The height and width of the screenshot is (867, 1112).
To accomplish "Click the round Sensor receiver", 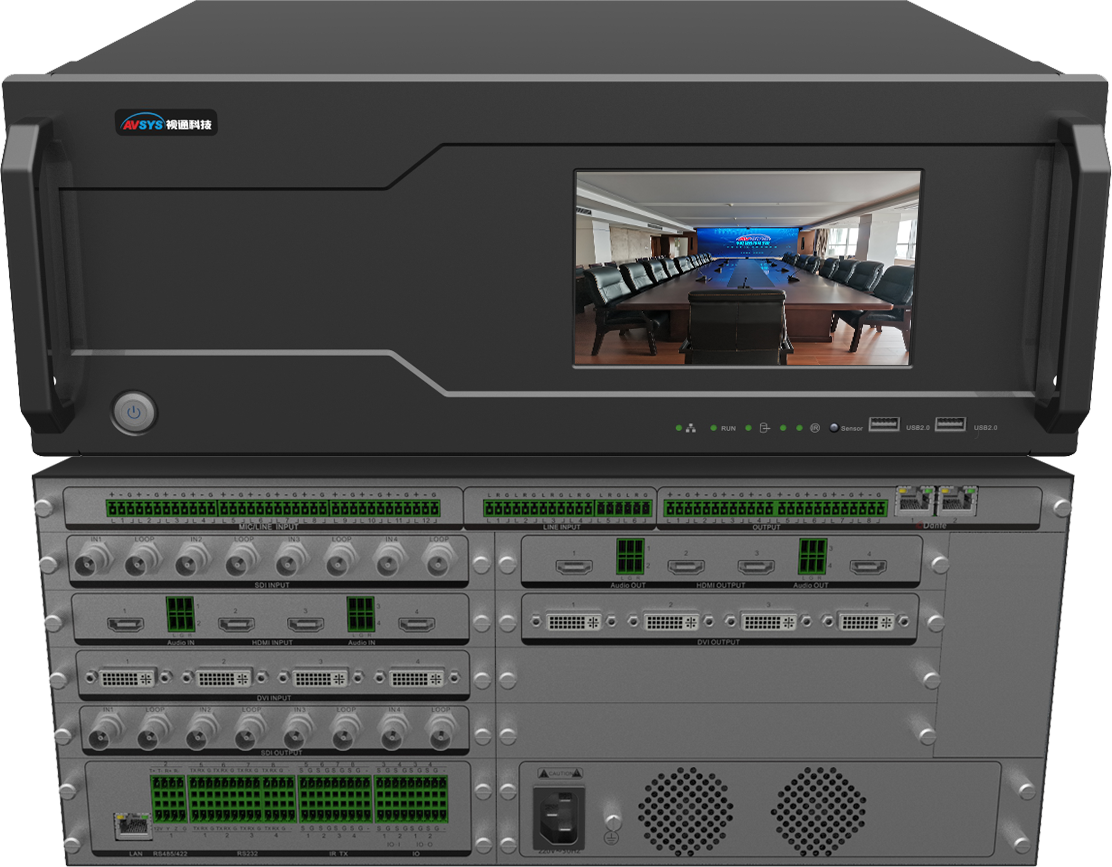I will pyautogui.click(x=834, y=428).
